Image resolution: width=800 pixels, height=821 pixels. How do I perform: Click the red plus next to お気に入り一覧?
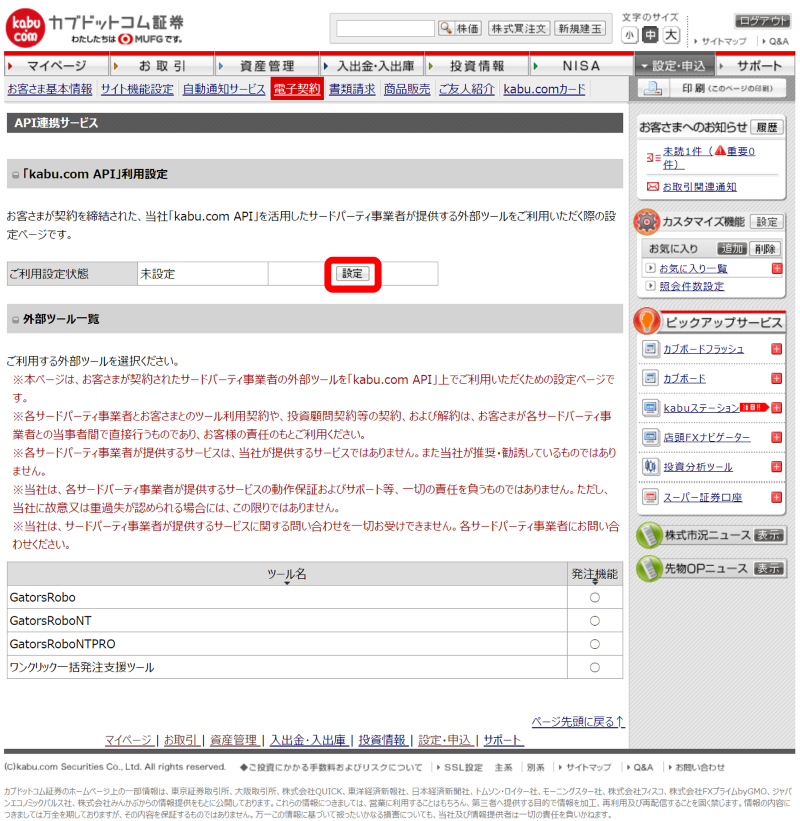[x=777, y=269]
